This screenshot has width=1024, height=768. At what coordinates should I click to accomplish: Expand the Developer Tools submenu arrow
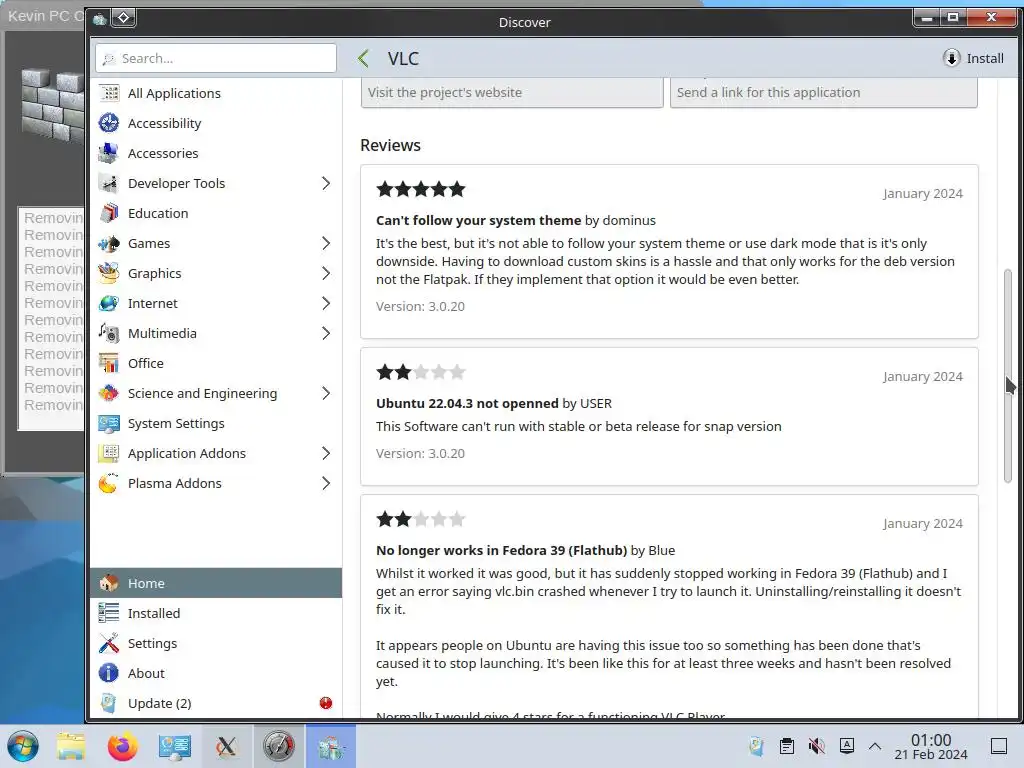(x=326, y=184)
